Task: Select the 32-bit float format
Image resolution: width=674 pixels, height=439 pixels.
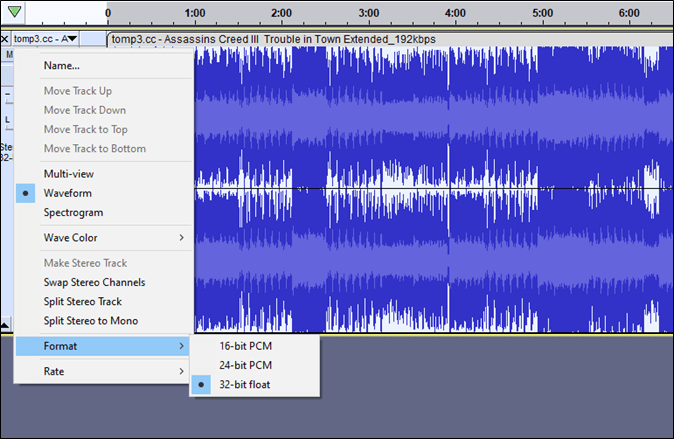Action: coord(245,384)
